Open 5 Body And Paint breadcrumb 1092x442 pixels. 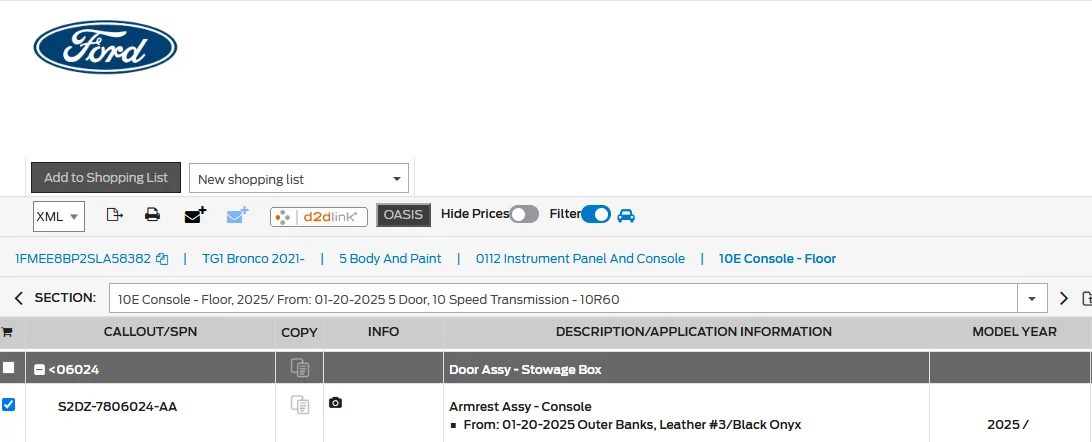[390, 258]
